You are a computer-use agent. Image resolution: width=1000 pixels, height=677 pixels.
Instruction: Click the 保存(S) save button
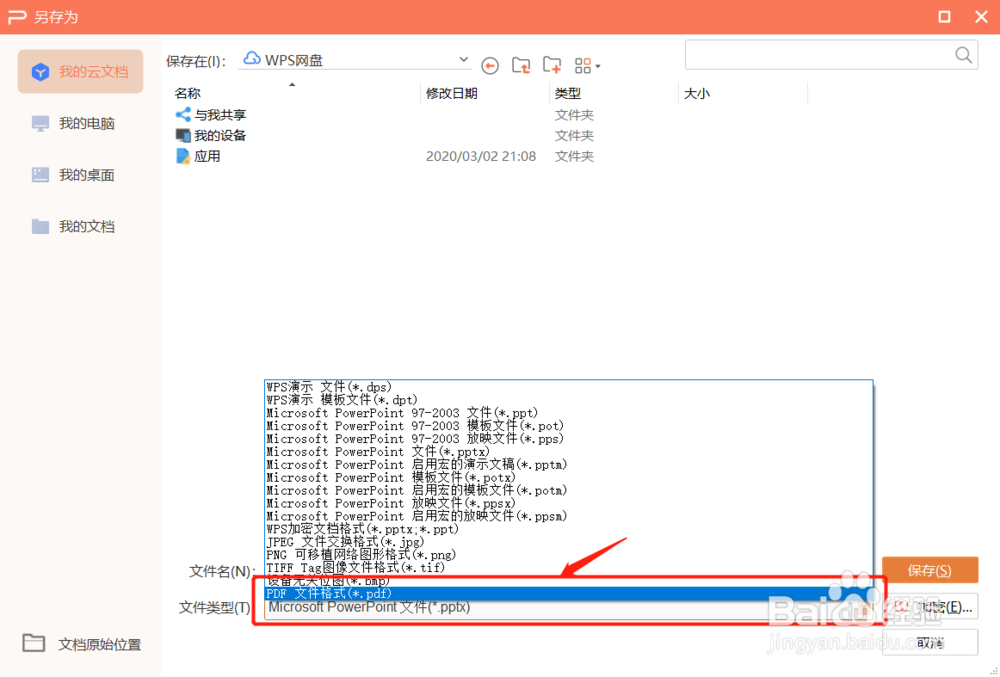click(x=930, y=570)
